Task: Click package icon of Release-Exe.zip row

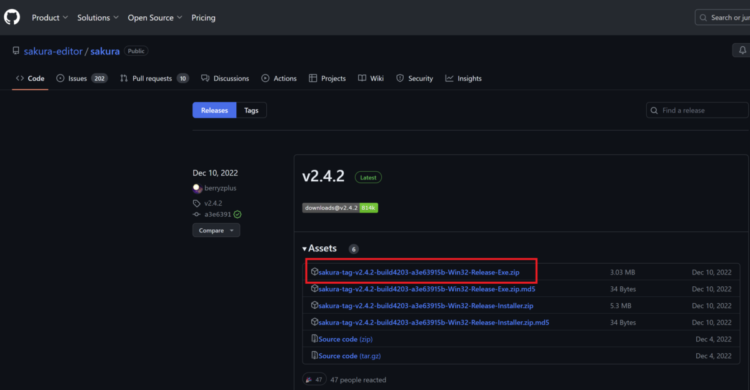Action: point(314,272)
